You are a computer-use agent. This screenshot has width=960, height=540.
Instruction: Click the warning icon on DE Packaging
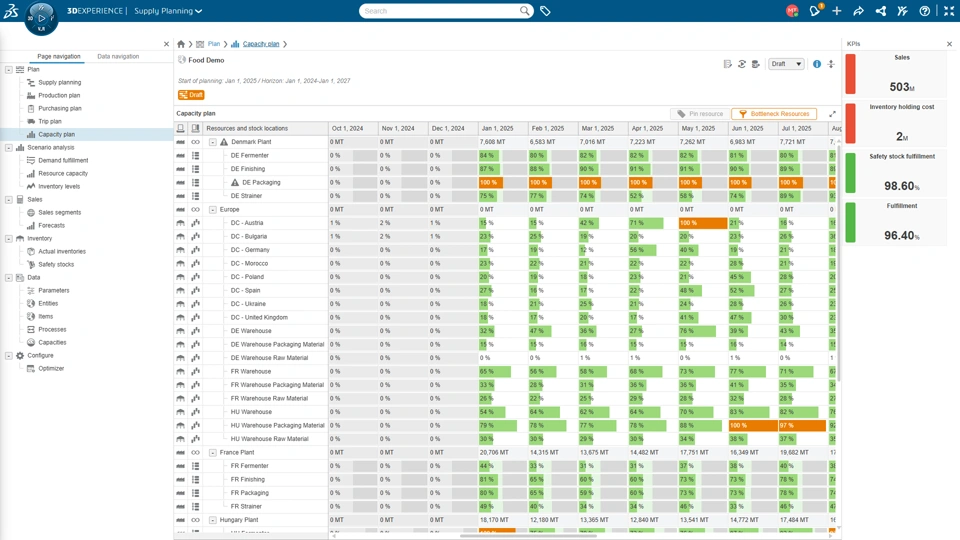click(234, 182)
